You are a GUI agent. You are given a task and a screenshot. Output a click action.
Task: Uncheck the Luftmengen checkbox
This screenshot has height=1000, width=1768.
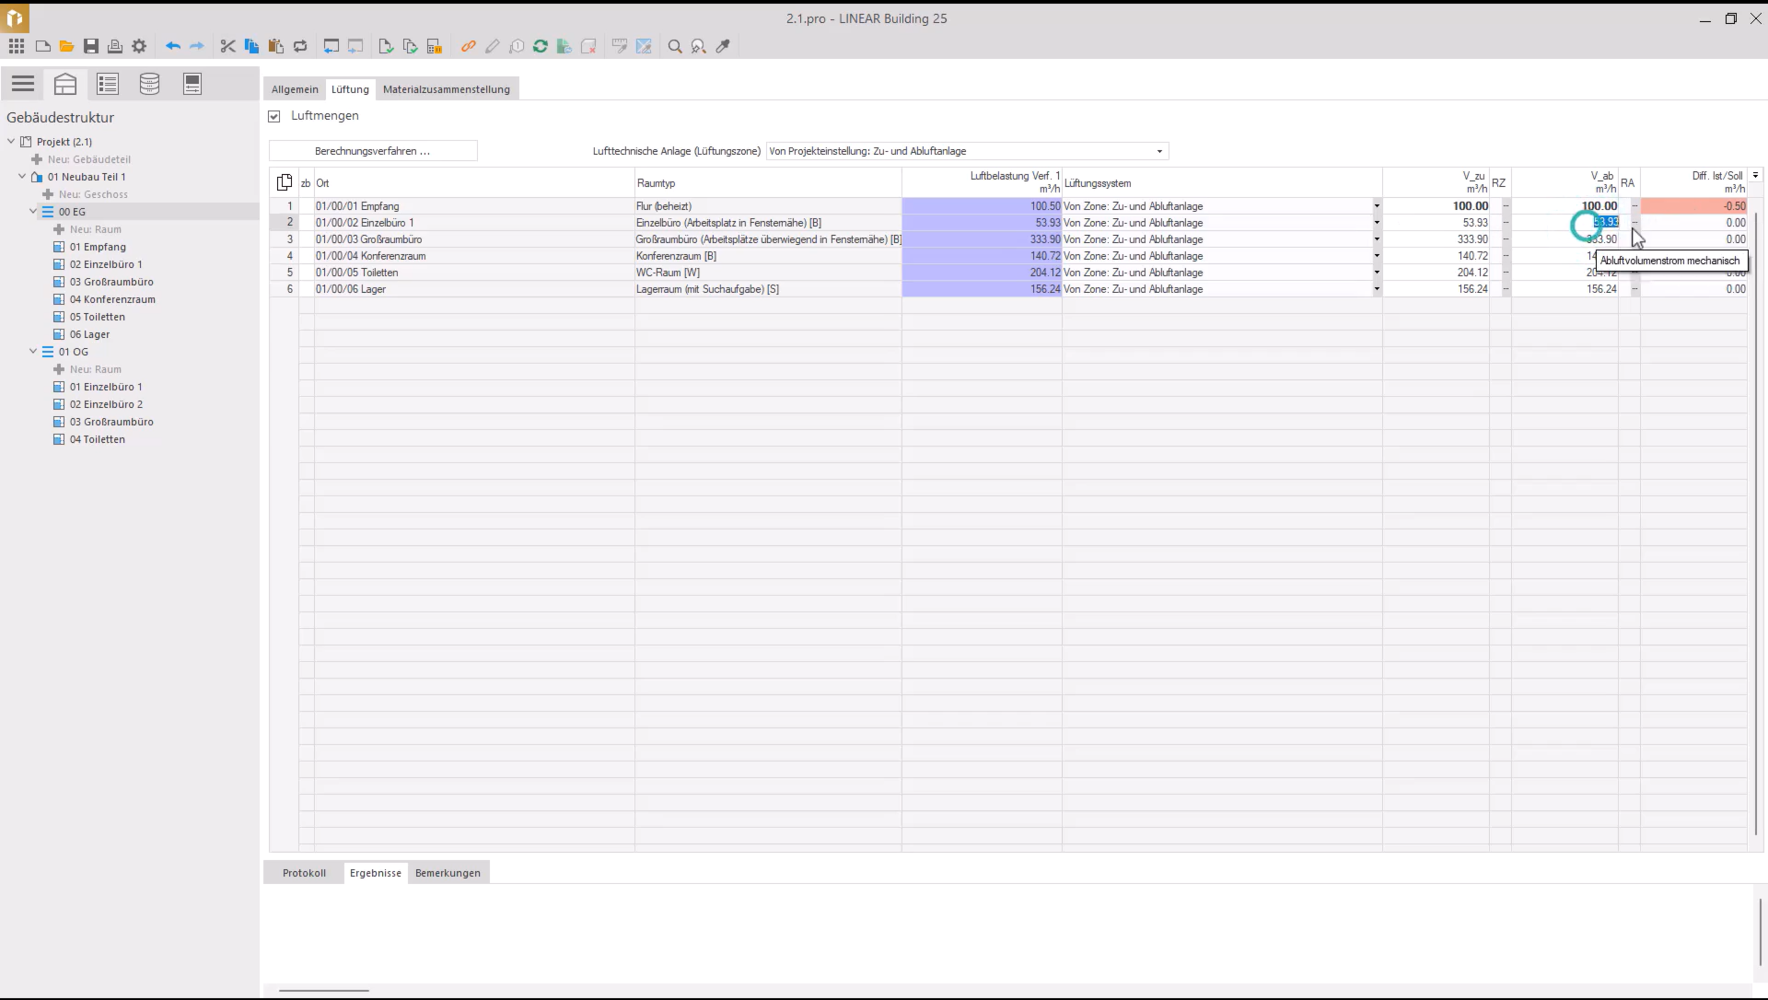pos(275,116)
